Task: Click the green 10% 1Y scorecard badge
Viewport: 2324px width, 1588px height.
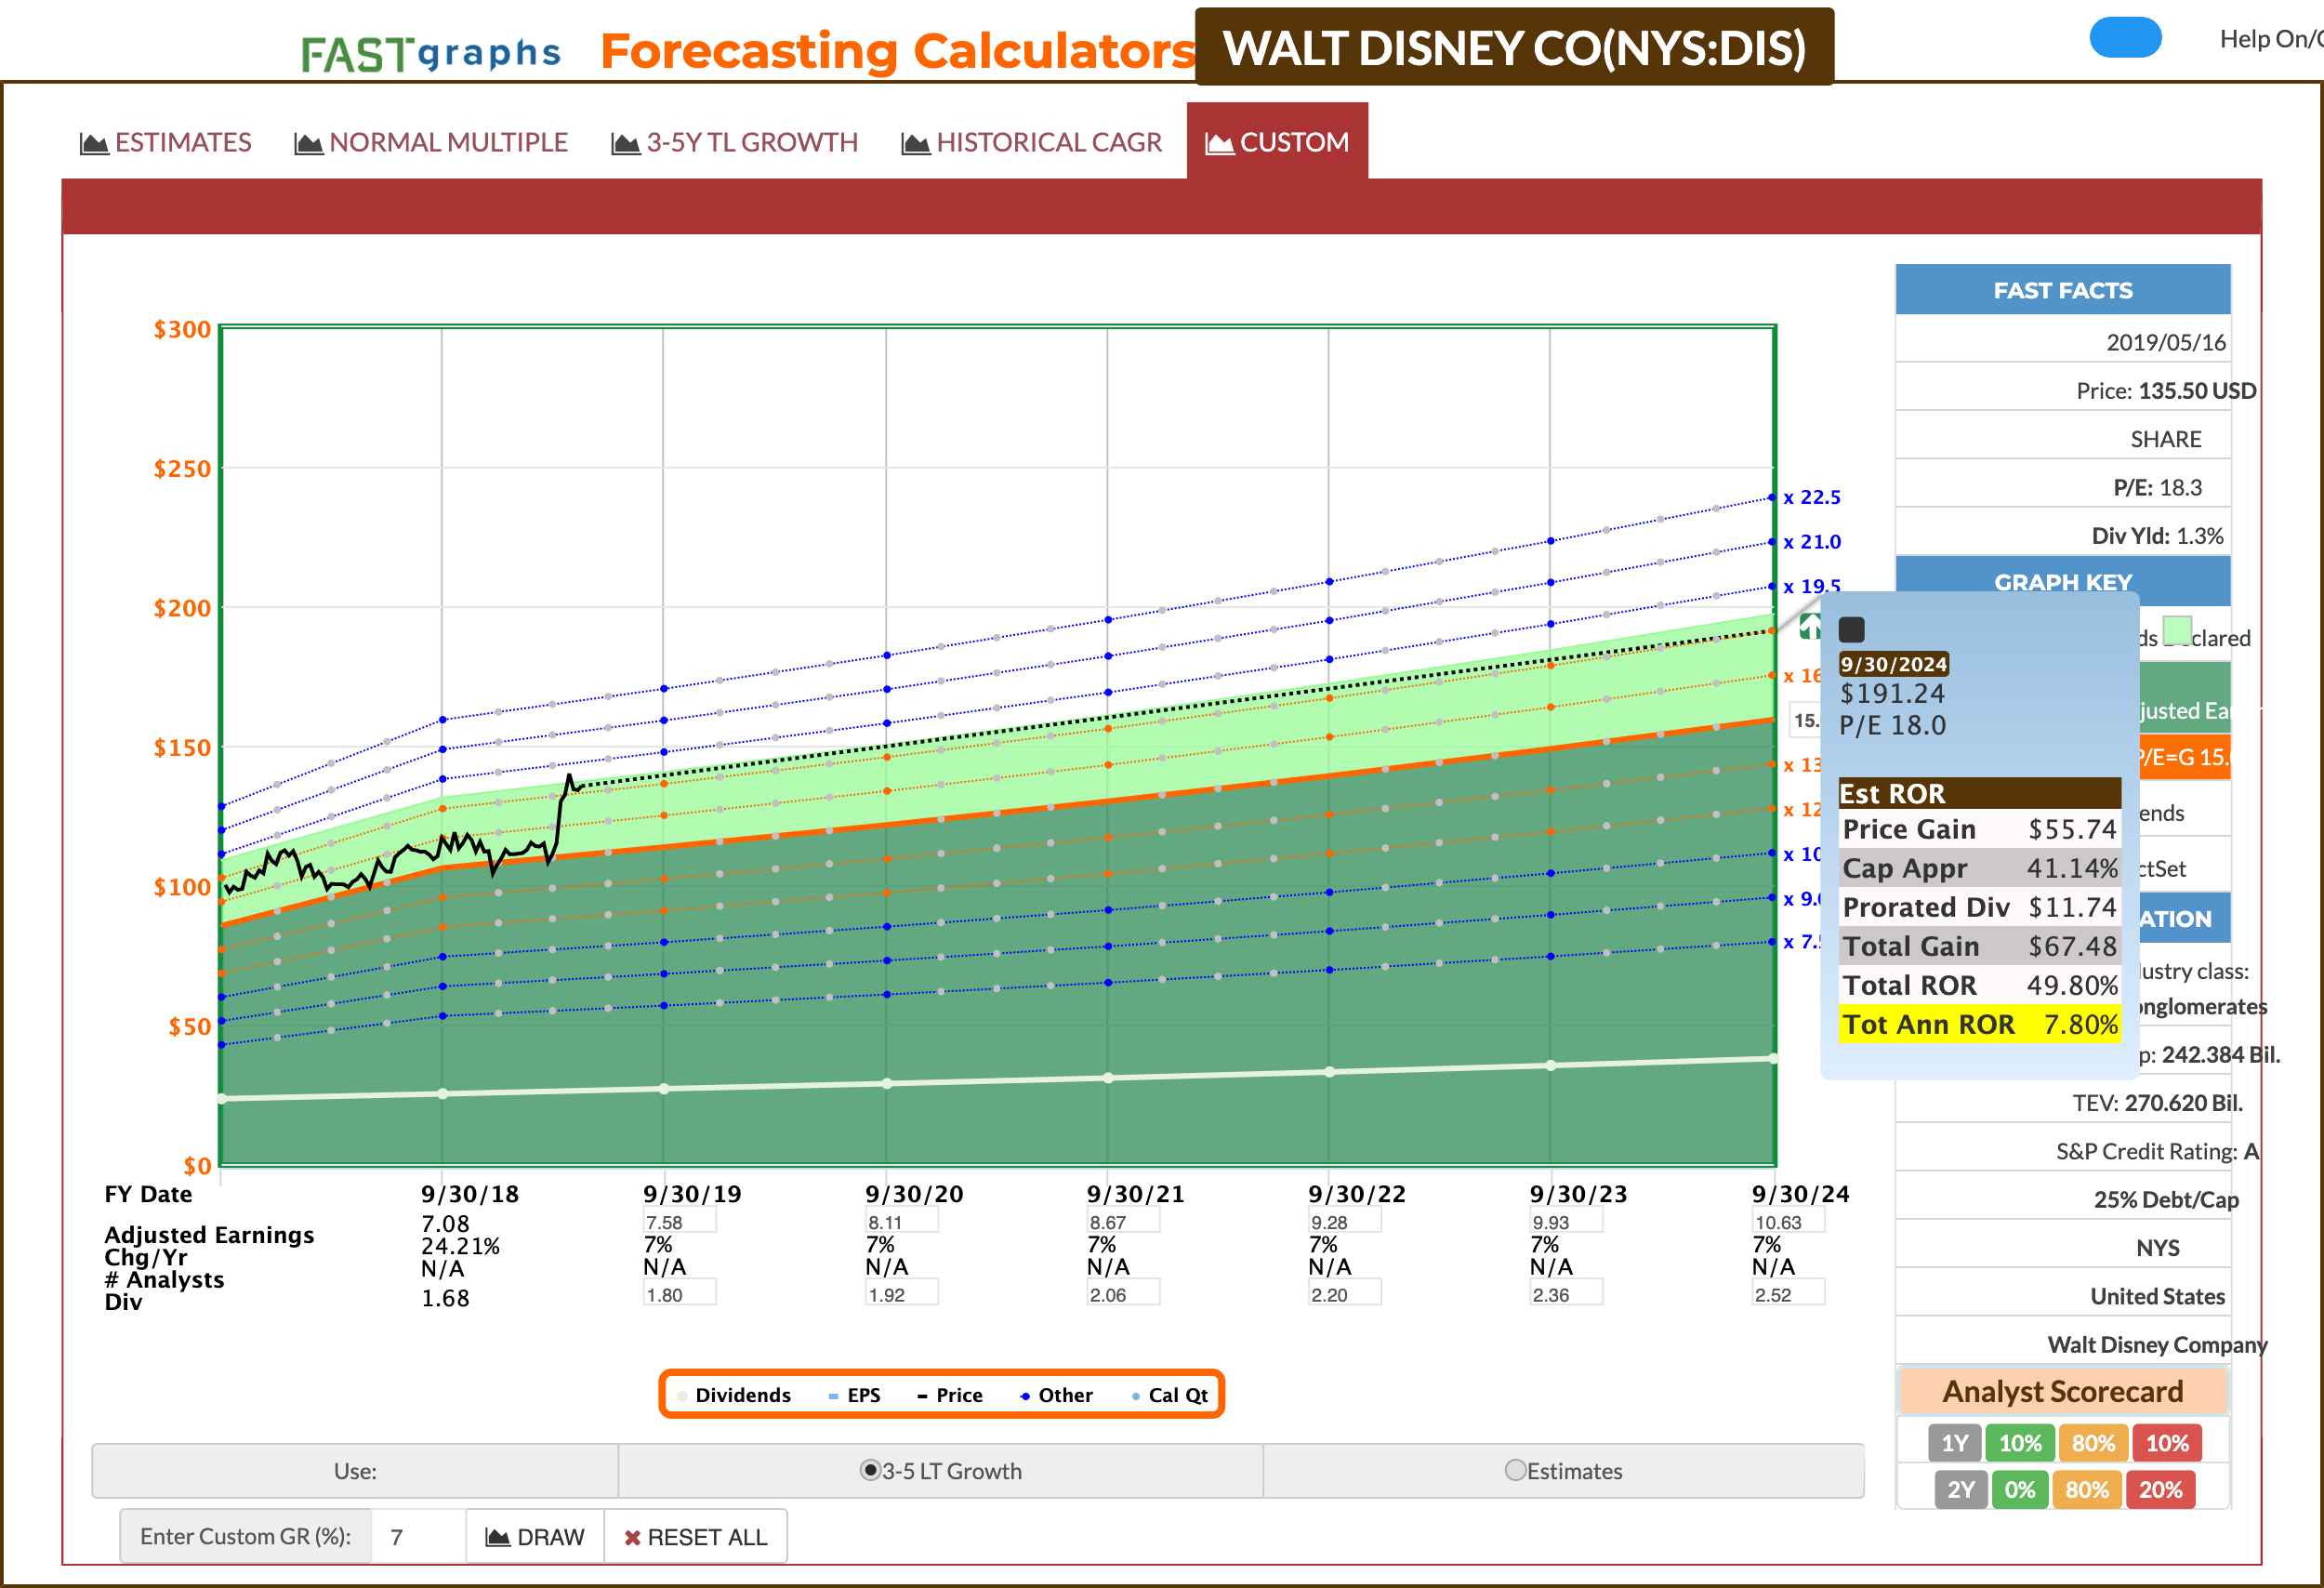Action: click(2020, 1442)
